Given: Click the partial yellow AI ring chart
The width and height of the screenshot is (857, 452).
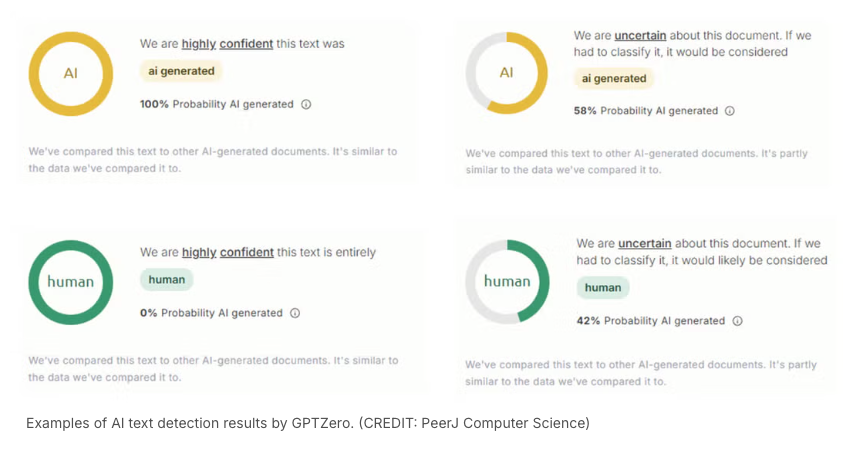Looking at the screenshot, I should coord(507,73).
